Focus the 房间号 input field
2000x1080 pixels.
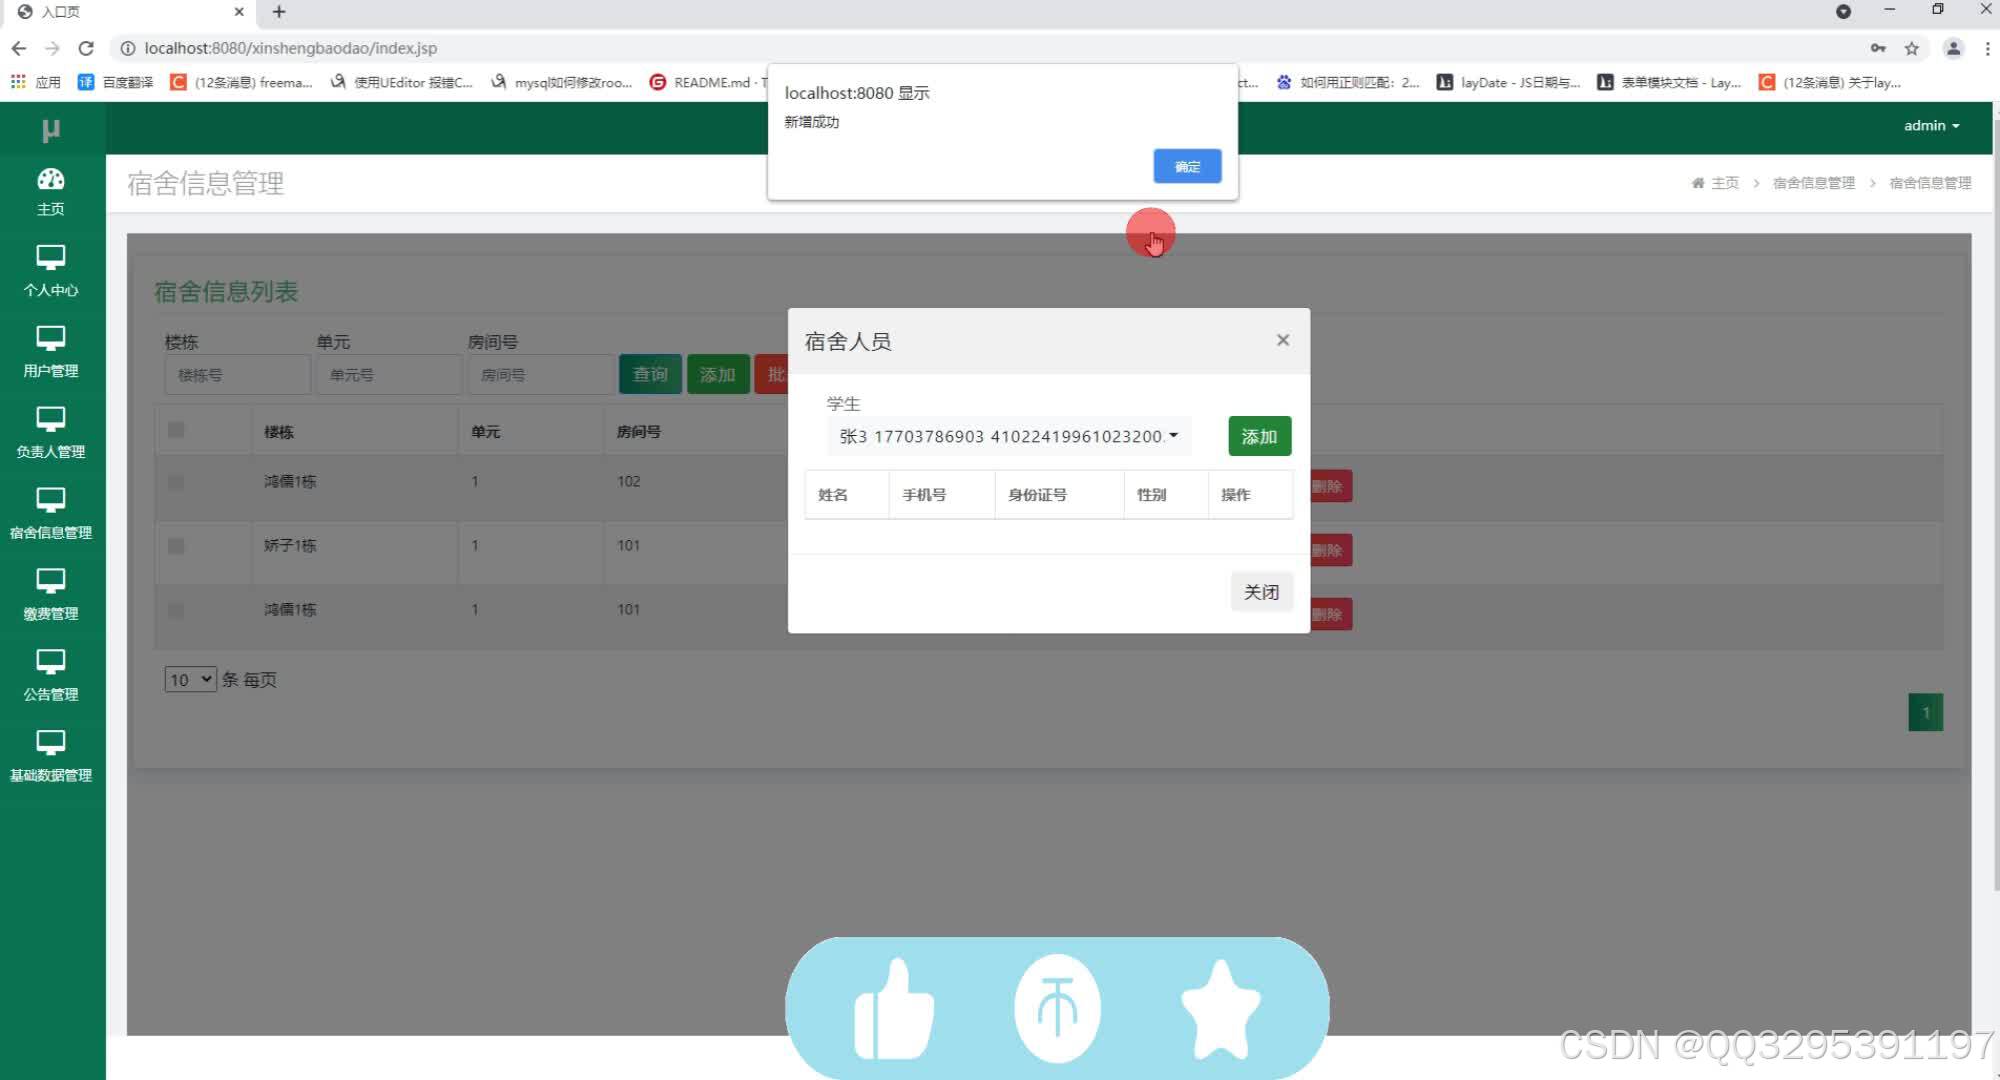pyautogui.click(x=541, y=375)
